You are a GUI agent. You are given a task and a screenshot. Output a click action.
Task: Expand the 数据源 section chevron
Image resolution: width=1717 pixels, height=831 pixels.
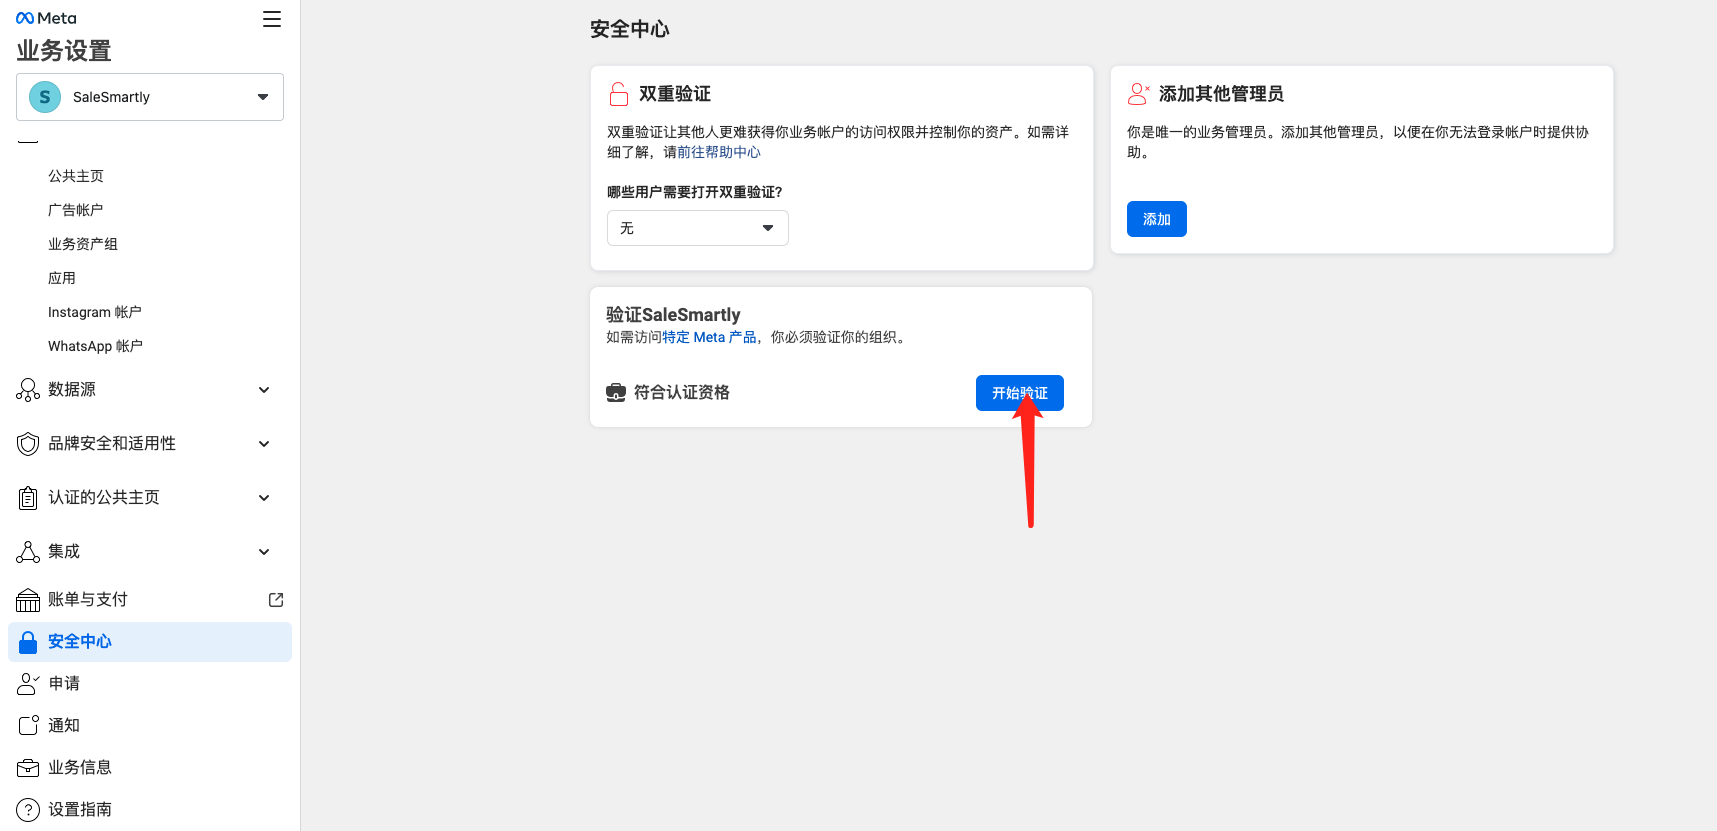[x=264, y=390]
